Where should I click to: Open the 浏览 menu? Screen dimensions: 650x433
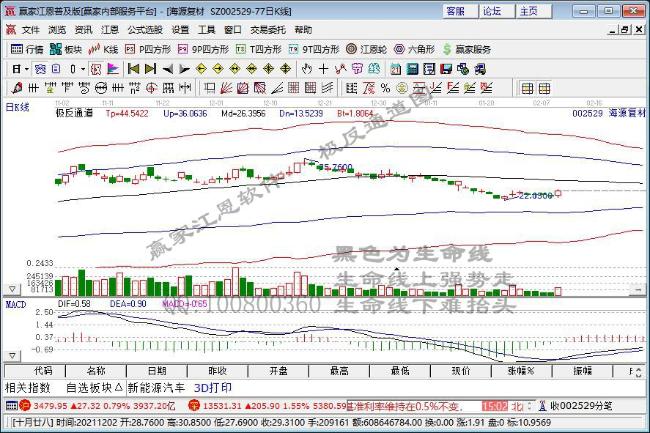57,30
